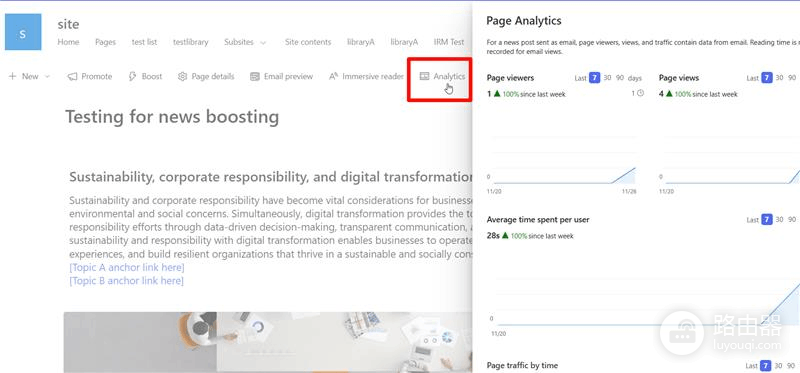Open the IRM Test navigation link
Screen dimensions: 800x373
(x=449, y=42)
